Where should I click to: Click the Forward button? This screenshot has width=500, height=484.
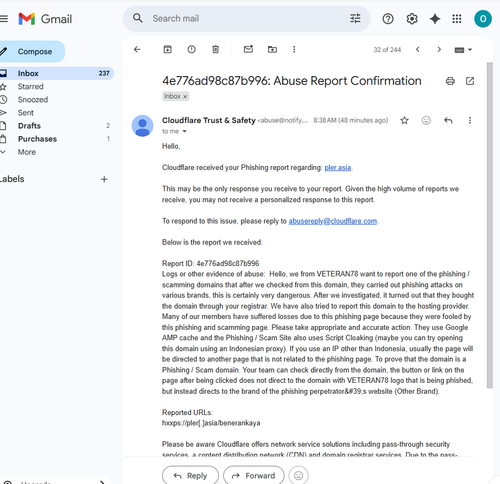coord(254,475)
